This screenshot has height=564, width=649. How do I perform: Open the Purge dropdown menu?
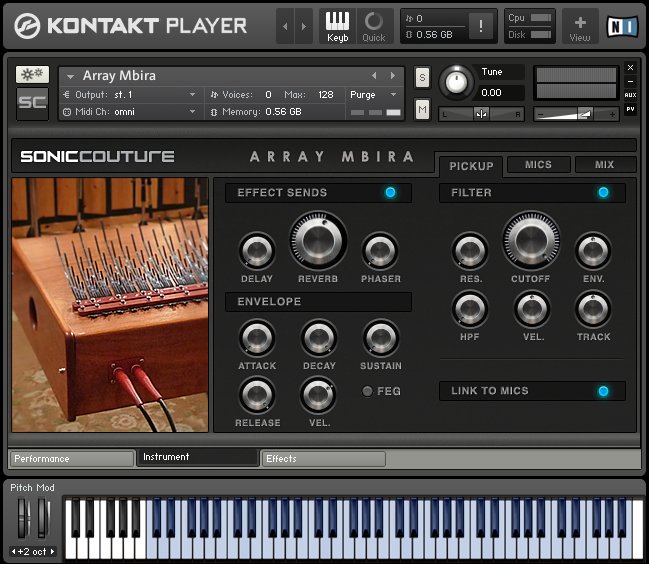tap(393, 95)
